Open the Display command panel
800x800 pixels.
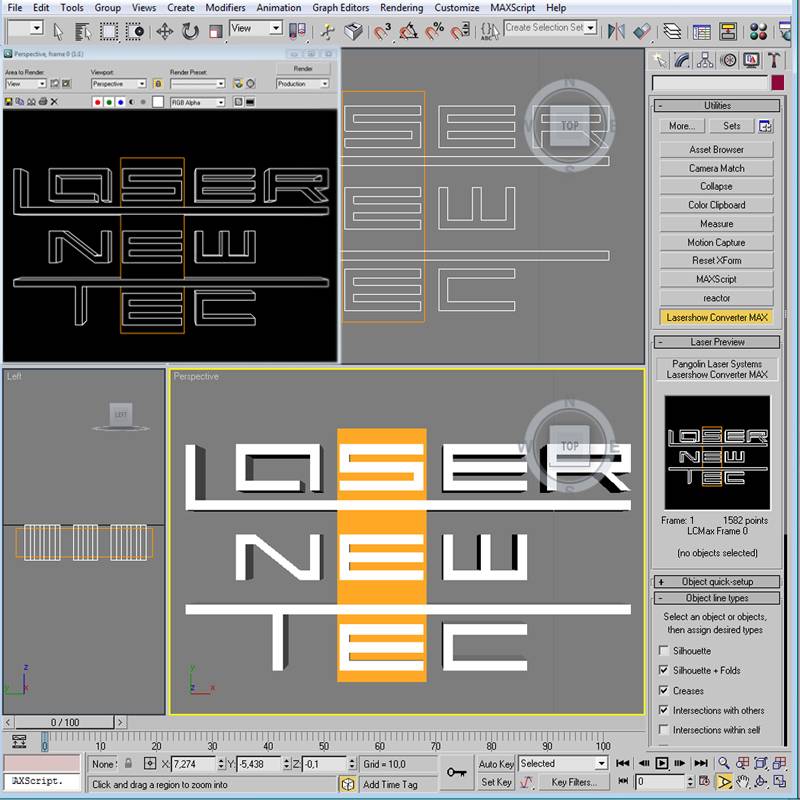(751, 61)
